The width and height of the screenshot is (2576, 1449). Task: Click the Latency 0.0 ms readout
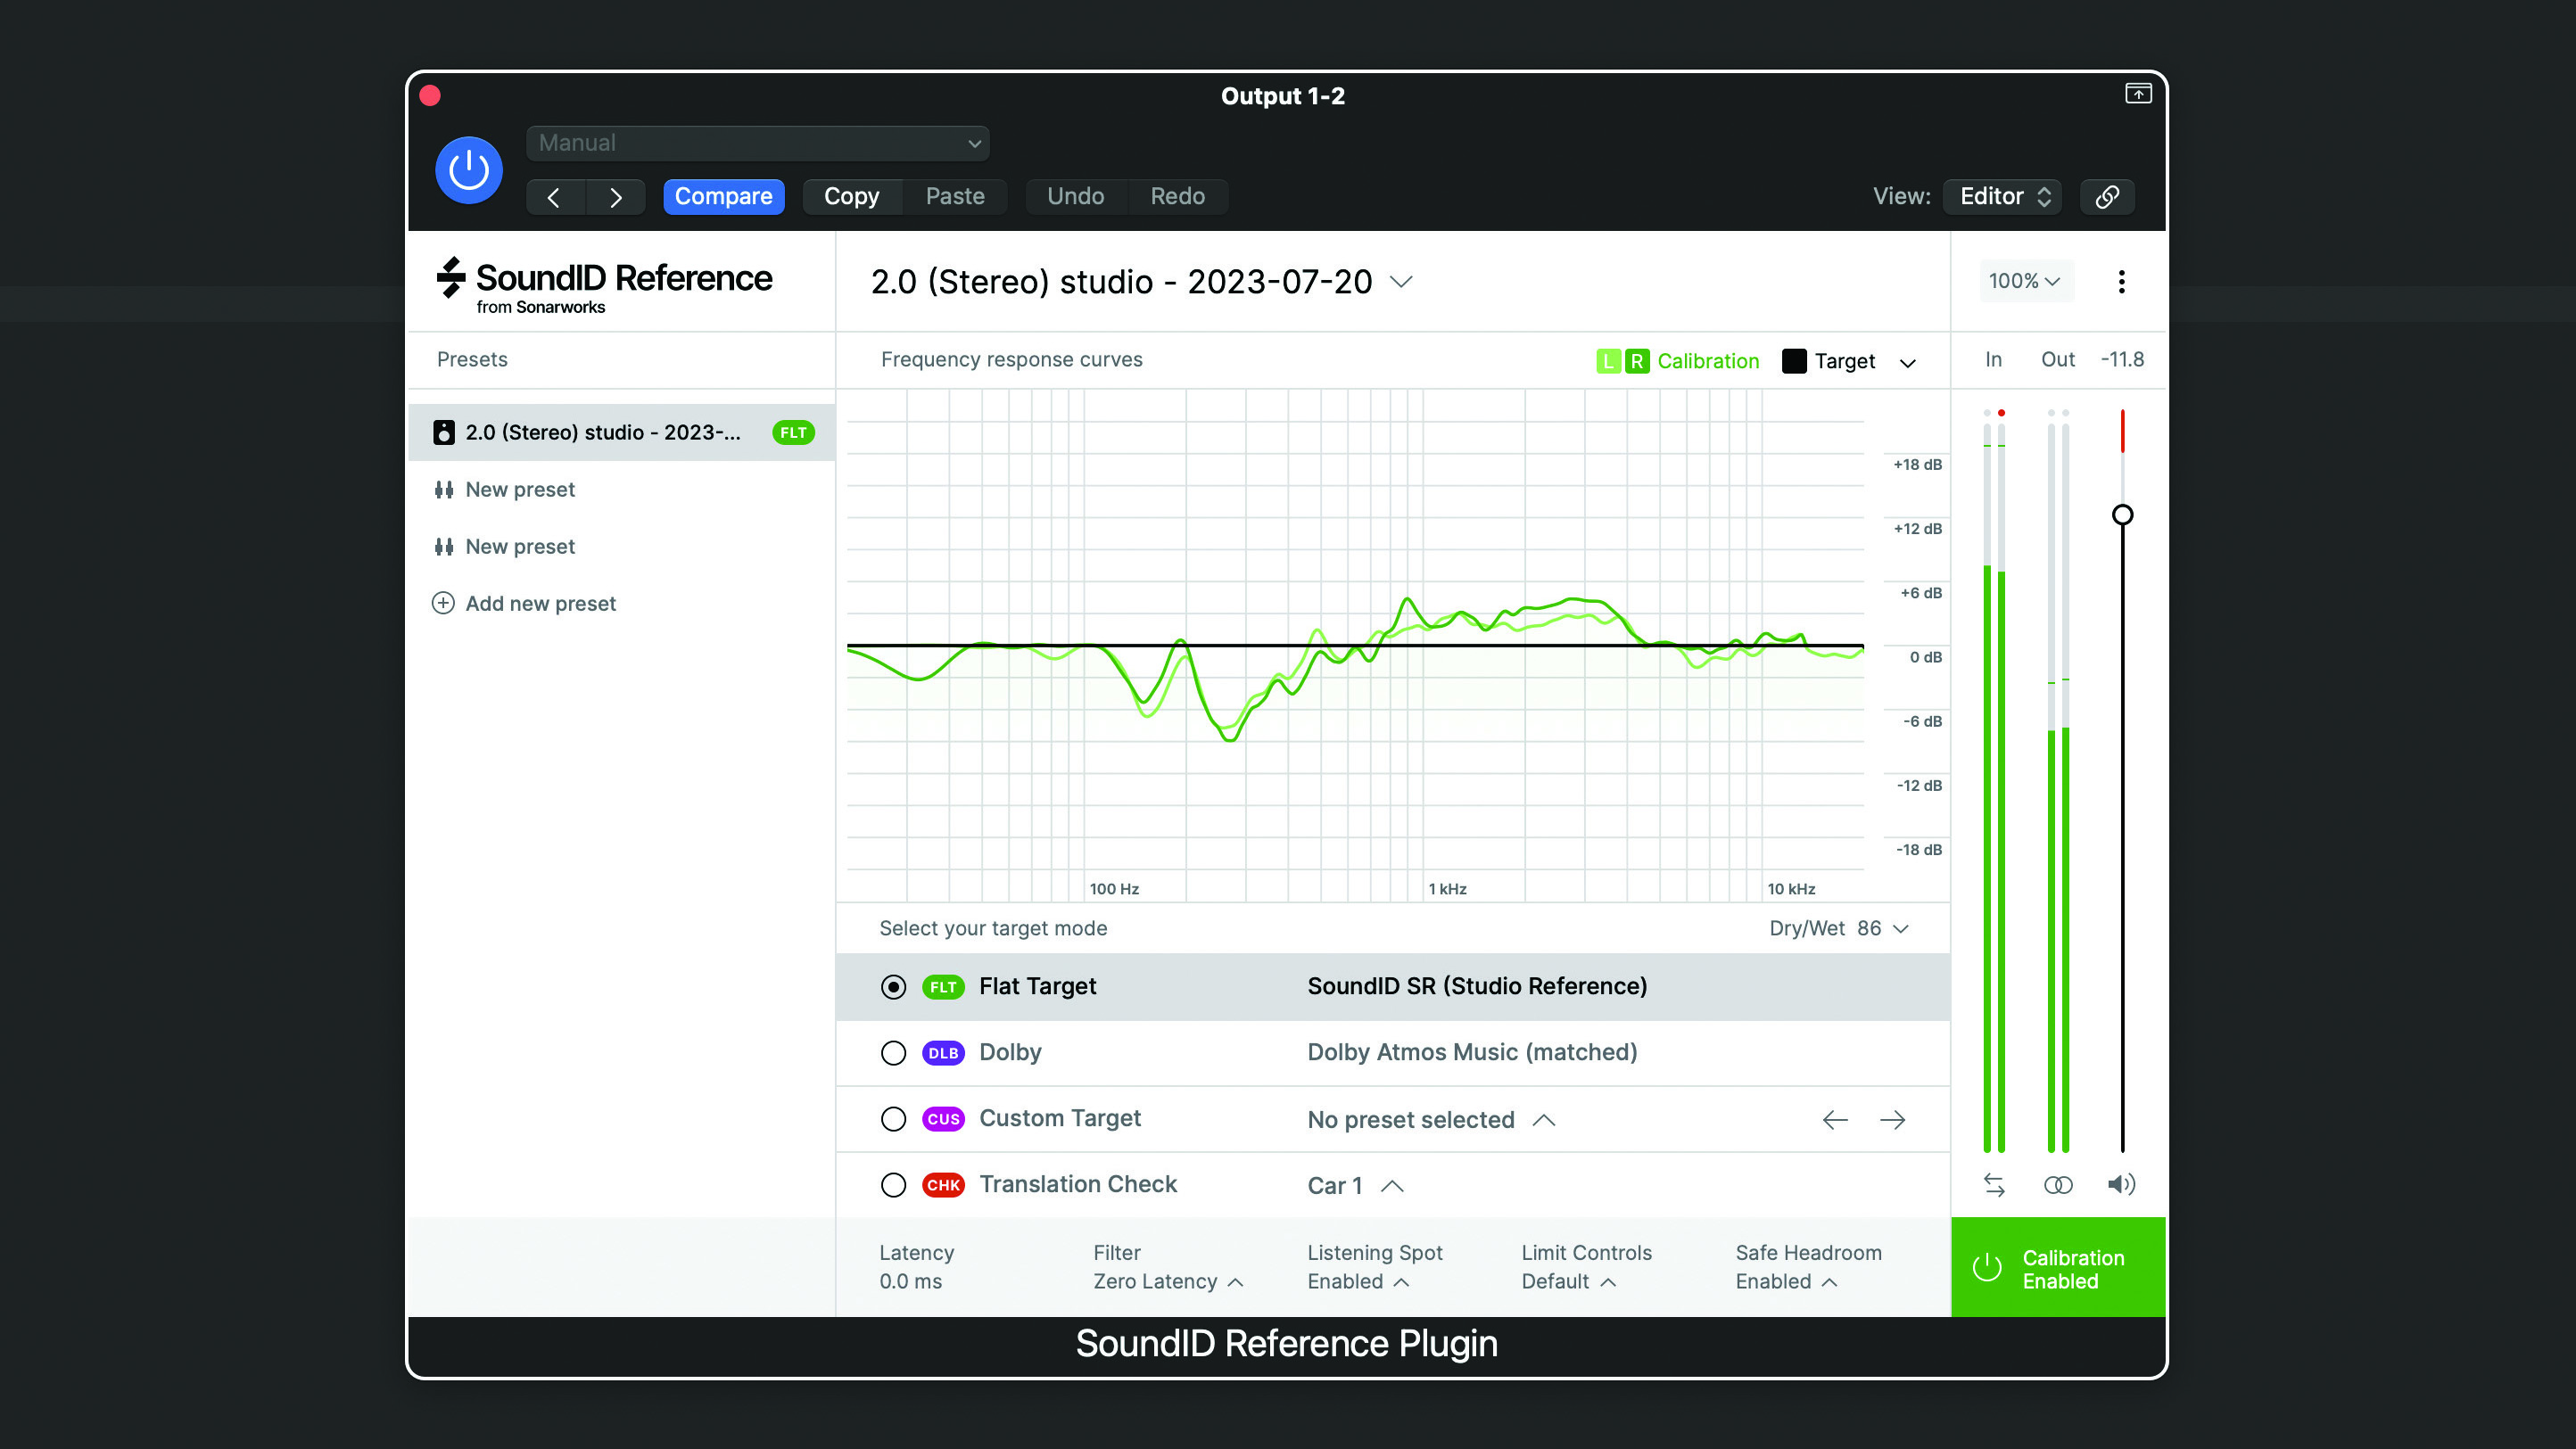(x=916, y=1267)
